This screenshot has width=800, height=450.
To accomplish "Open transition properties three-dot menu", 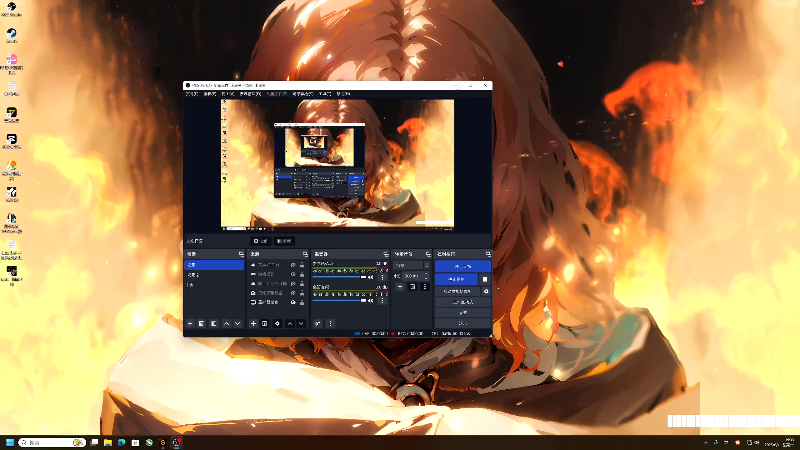I will (x=424, y=287).
